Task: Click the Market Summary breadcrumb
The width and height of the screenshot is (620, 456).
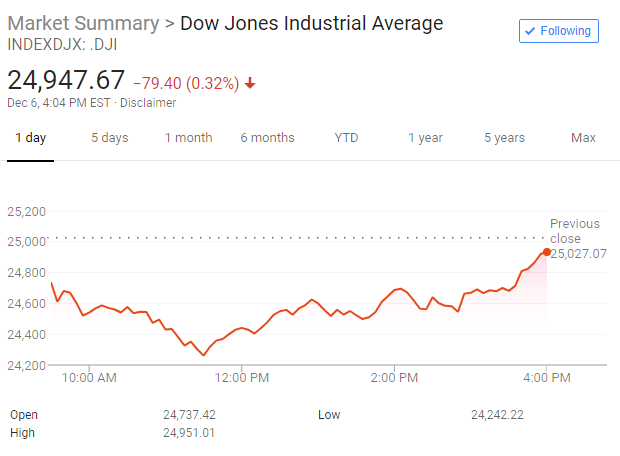Action: point(83,23)
